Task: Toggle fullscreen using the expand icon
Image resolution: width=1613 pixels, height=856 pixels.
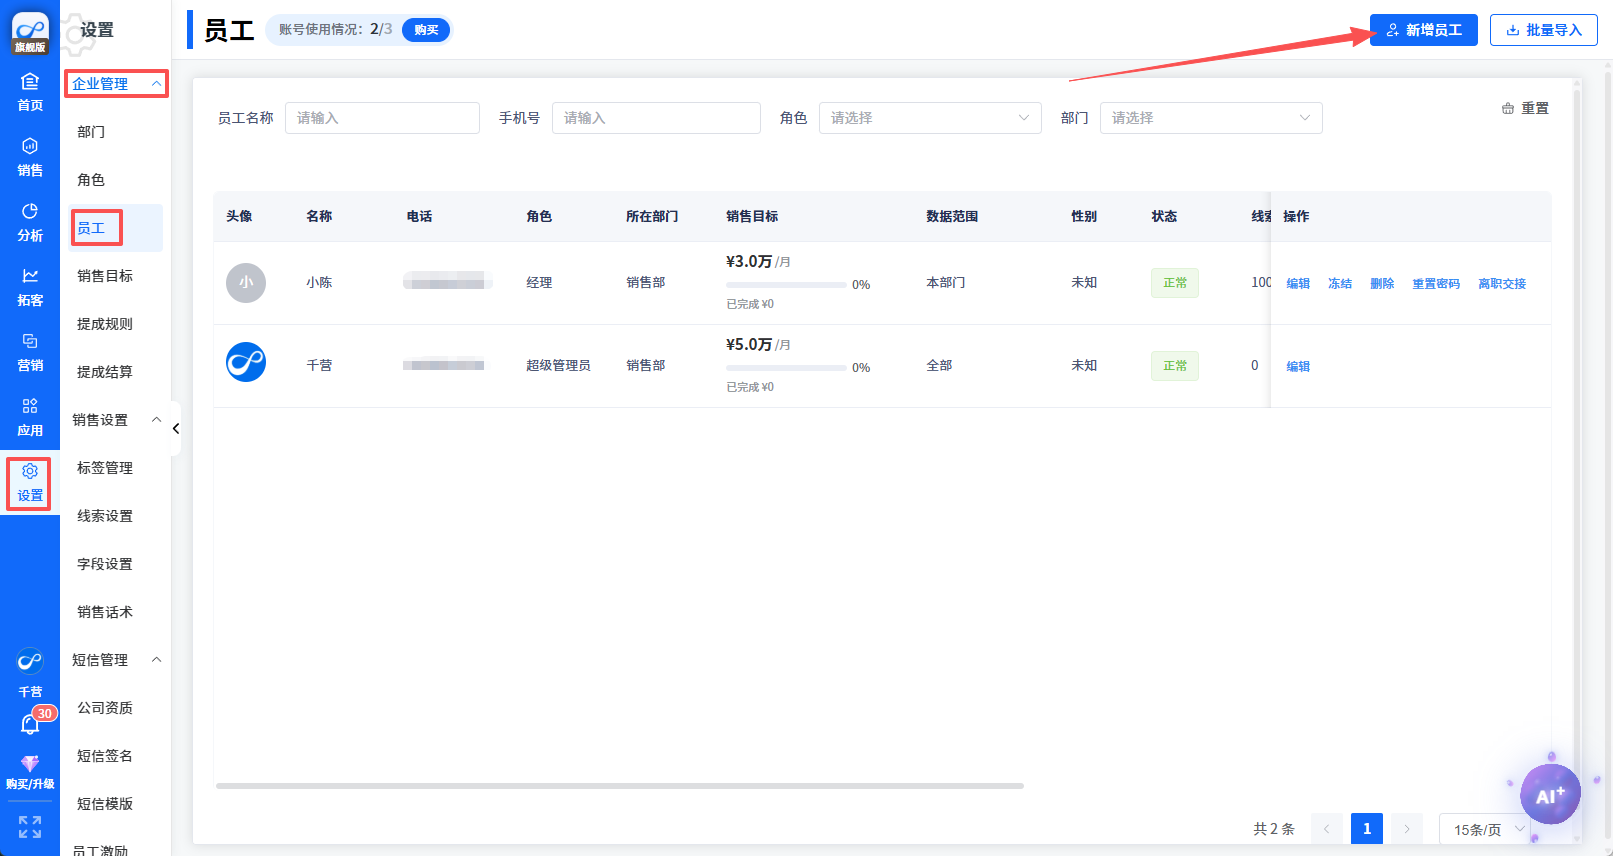Action: tap(30, 826)
